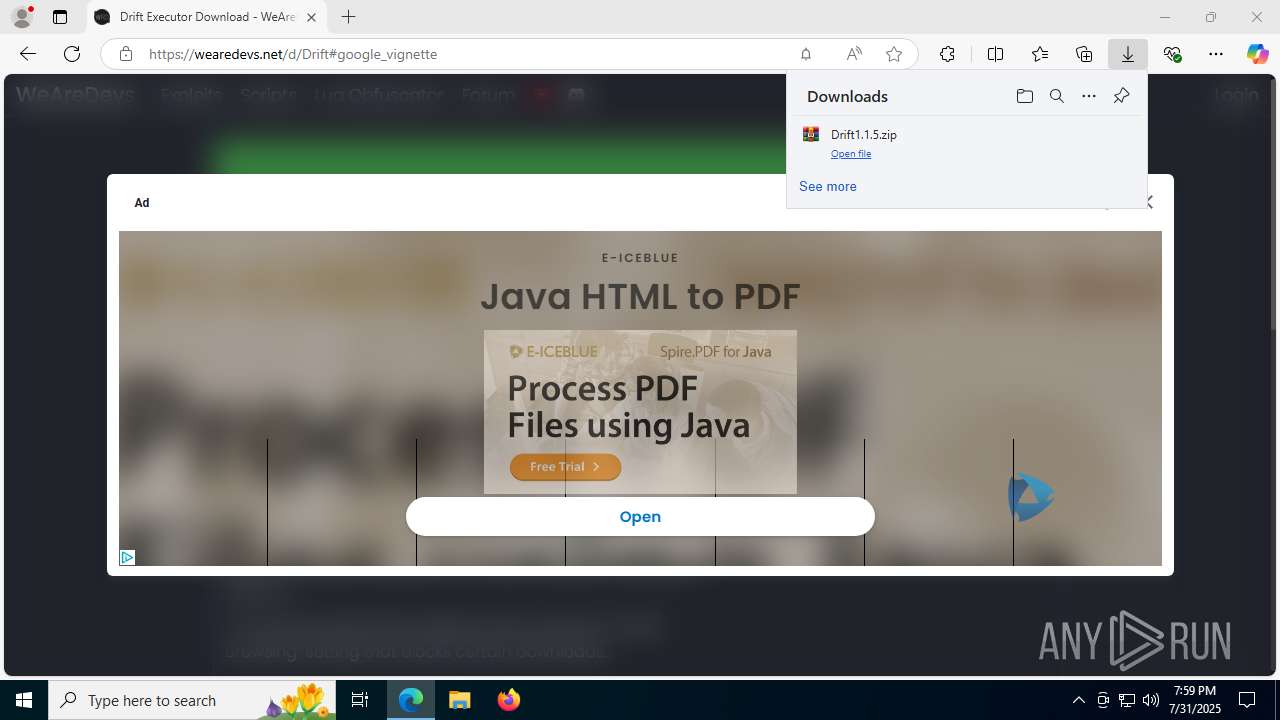Viewport: 1280px width, 720px height.
Task: Open the profile avatar icon
Action: 22,17
